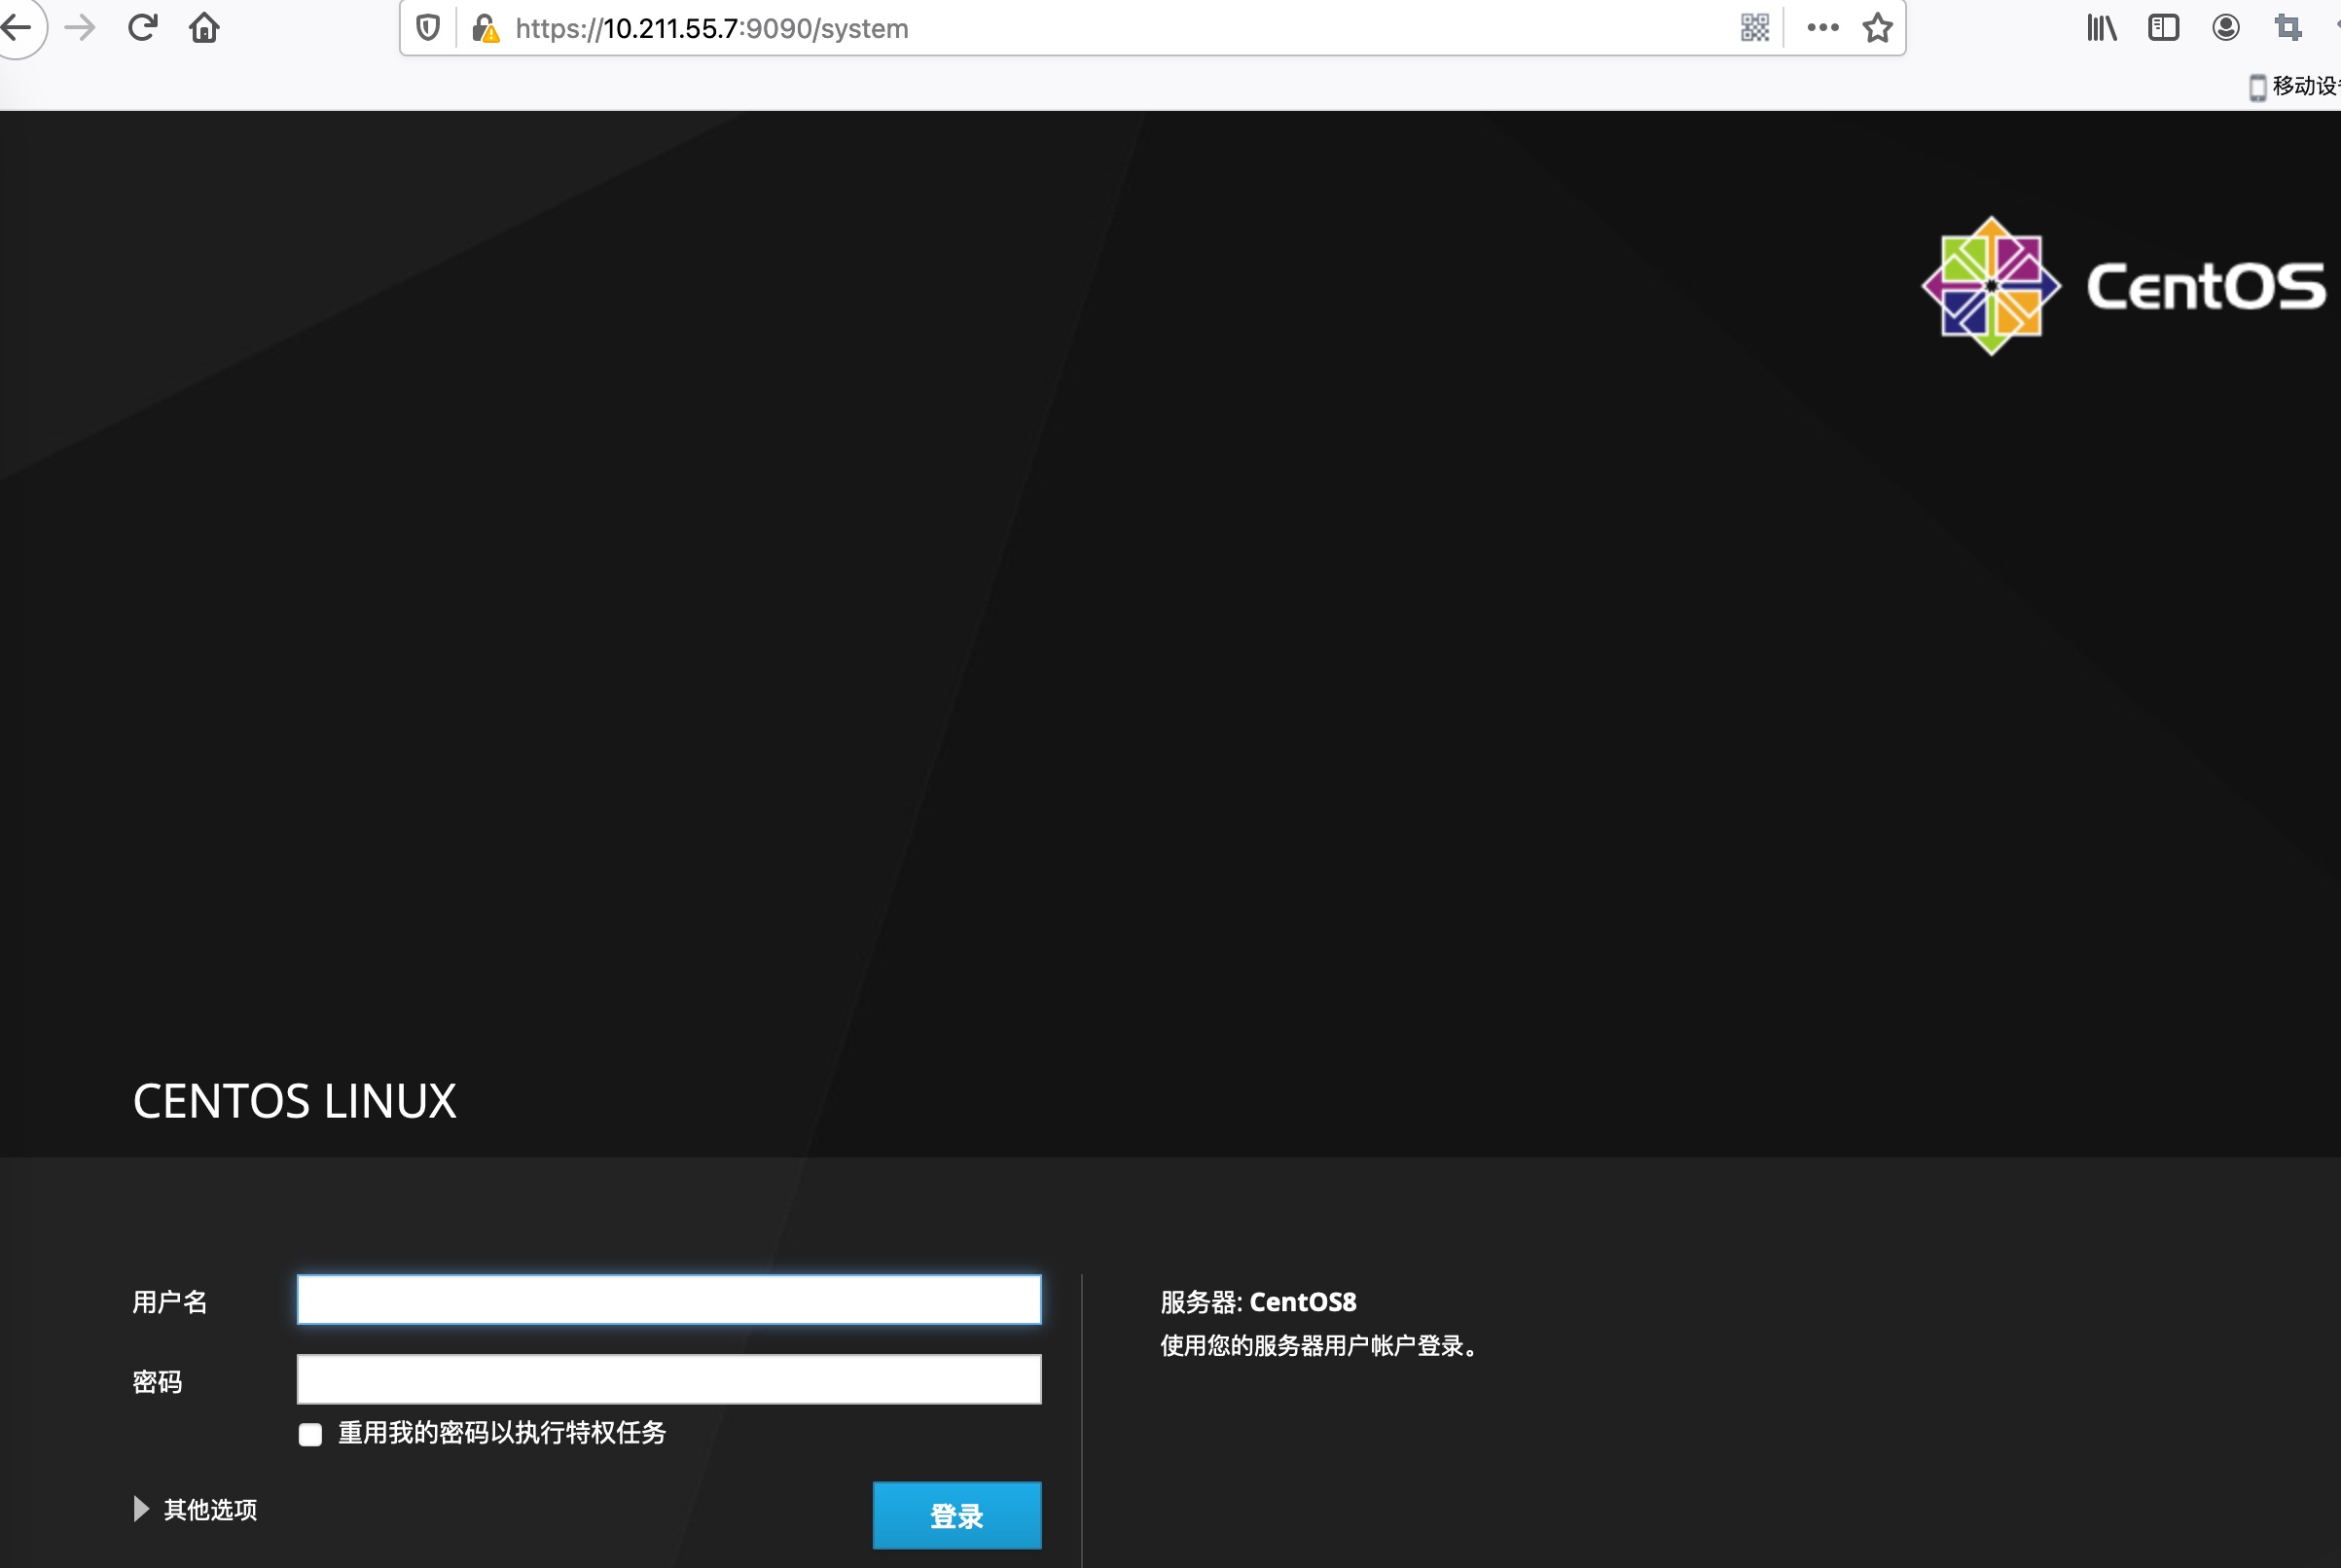The image size is (2341, 1568).
Task: Open the 移动设备 bookmarks item
Action: click(2296, 86)
